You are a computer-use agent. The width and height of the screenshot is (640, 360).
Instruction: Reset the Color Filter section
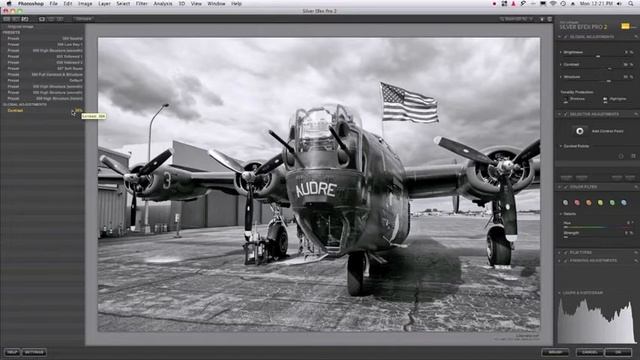[636, 187]
